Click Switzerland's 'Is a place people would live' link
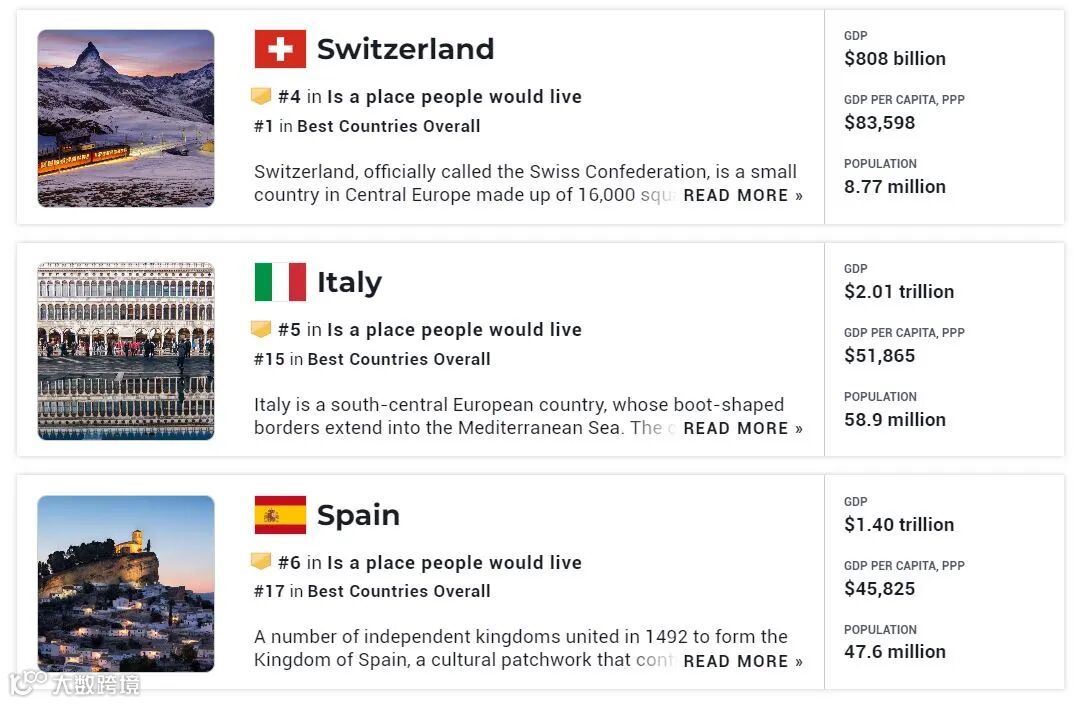This screenshot has height=704, width=1078. pos(454,97)
